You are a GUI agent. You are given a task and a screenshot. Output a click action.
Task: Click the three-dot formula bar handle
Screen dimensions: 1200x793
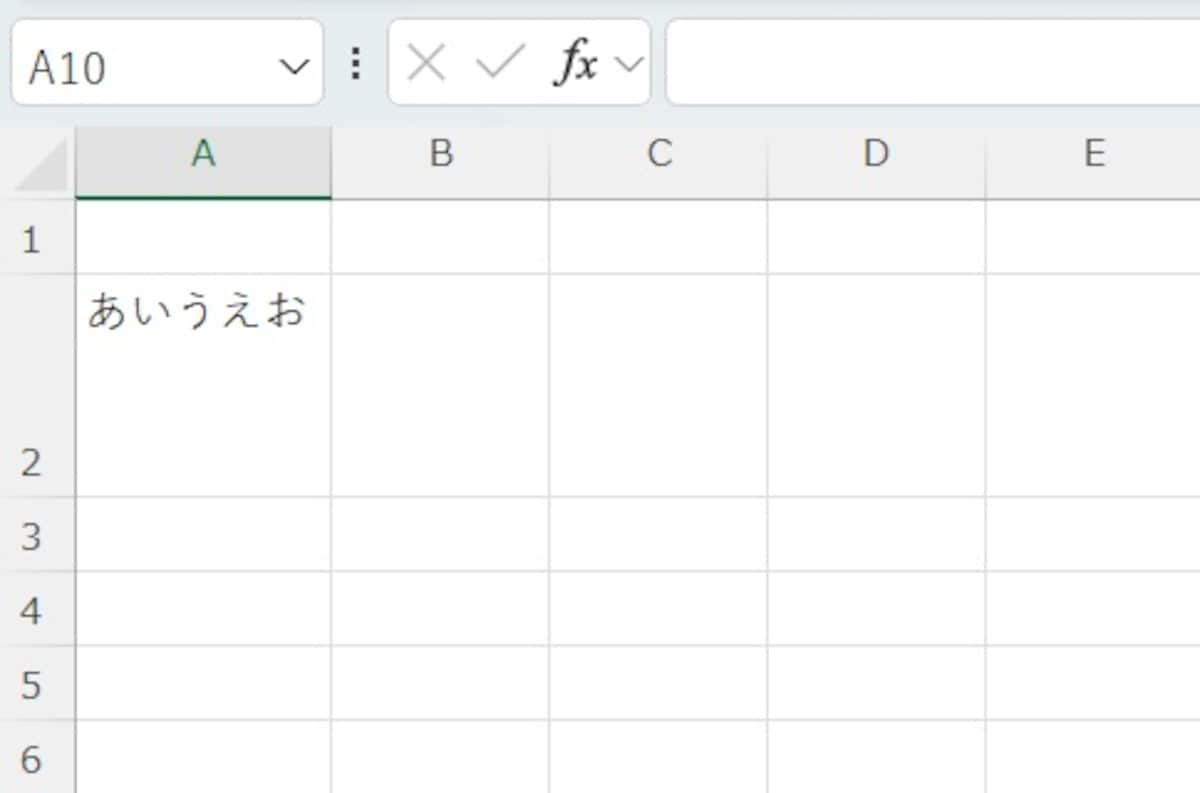click(x=355, y=65)
